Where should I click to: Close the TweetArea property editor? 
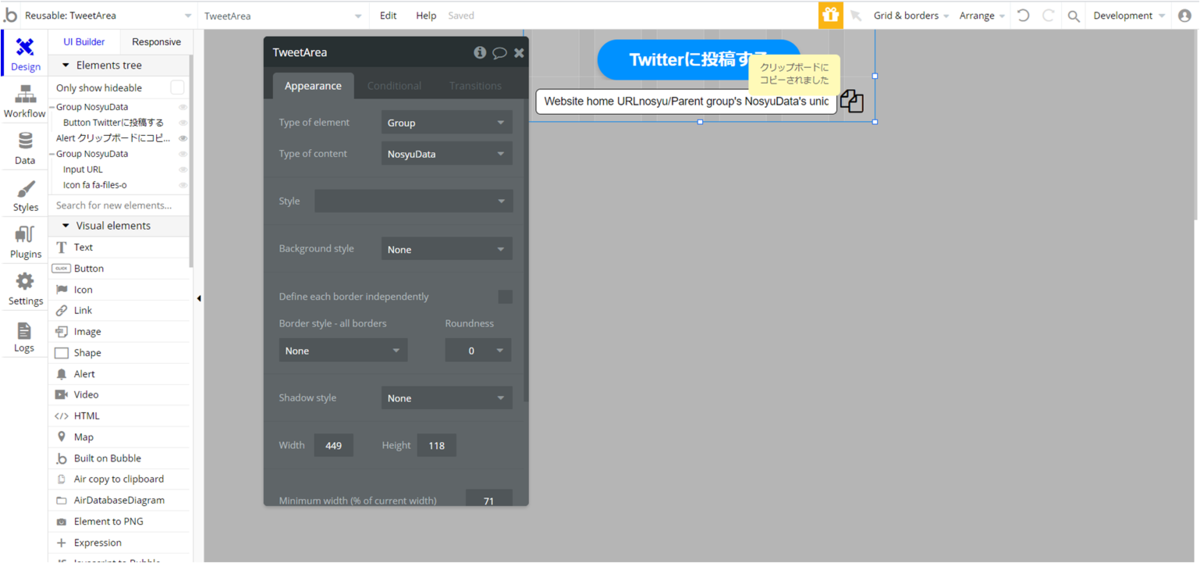[519, 52]
